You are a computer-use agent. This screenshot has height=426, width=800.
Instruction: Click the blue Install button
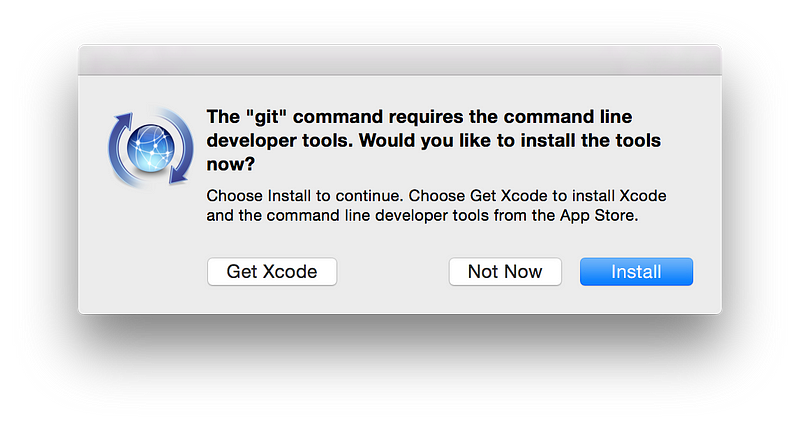pyautogui.click(x=636, y=271)
